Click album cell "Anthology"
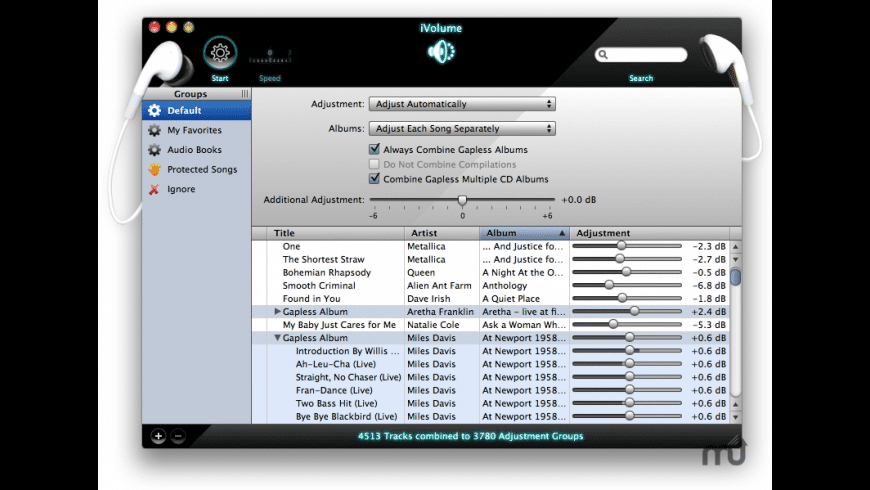Viewport: 870px width, 490px height. click(504, 285)
